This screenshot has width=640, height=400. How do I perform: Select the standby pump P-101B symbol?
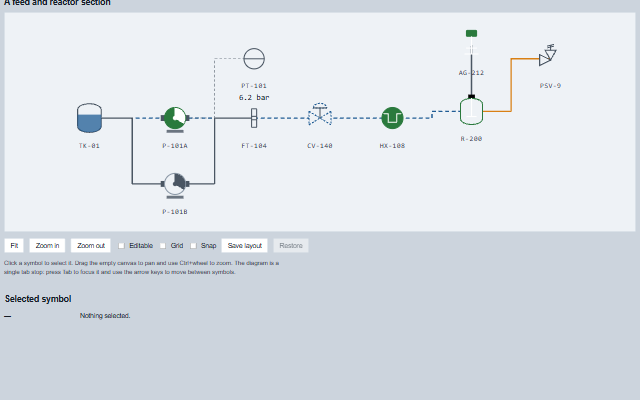[175, 185]
